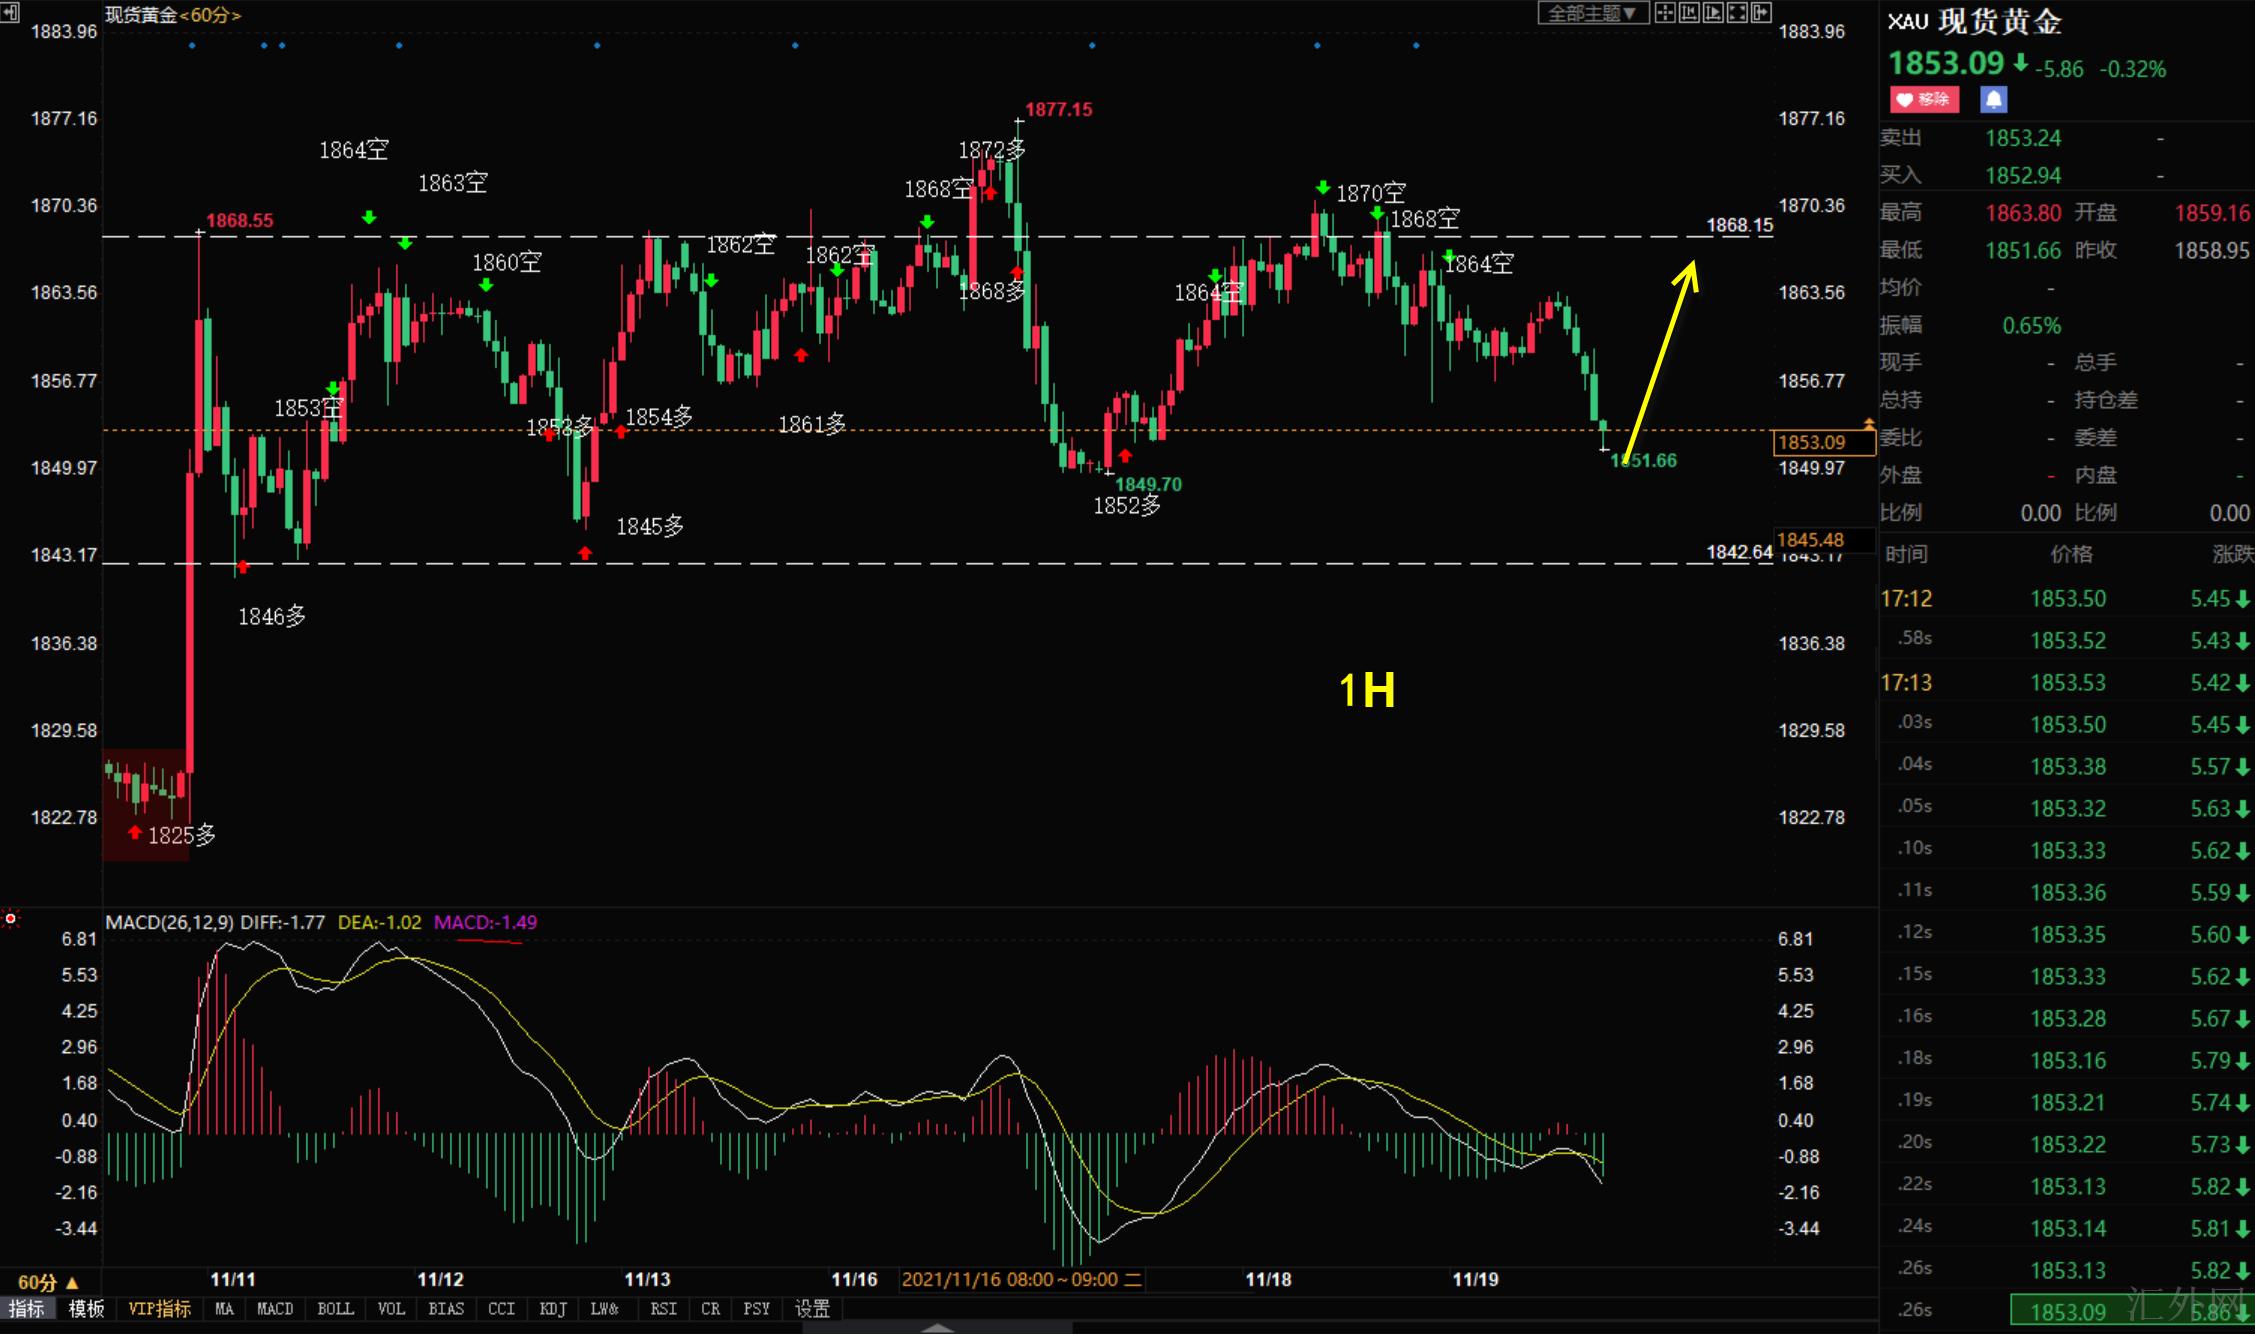This screenshot has height=1334, width=2255.
Task: Click the red dot icon beside the MACD panel
Action: click(10, 918)
